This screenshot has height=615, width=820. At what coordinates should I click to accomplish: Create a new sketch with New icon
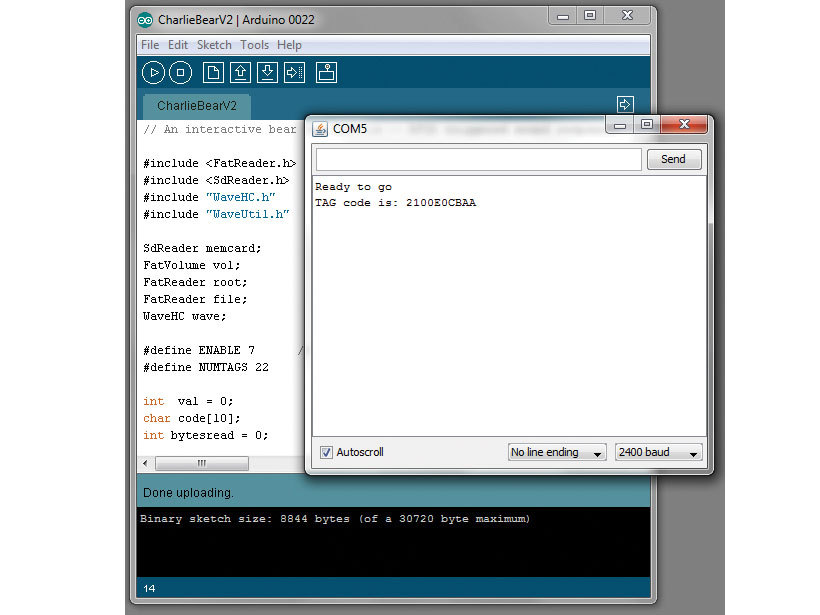pos(213,73)
